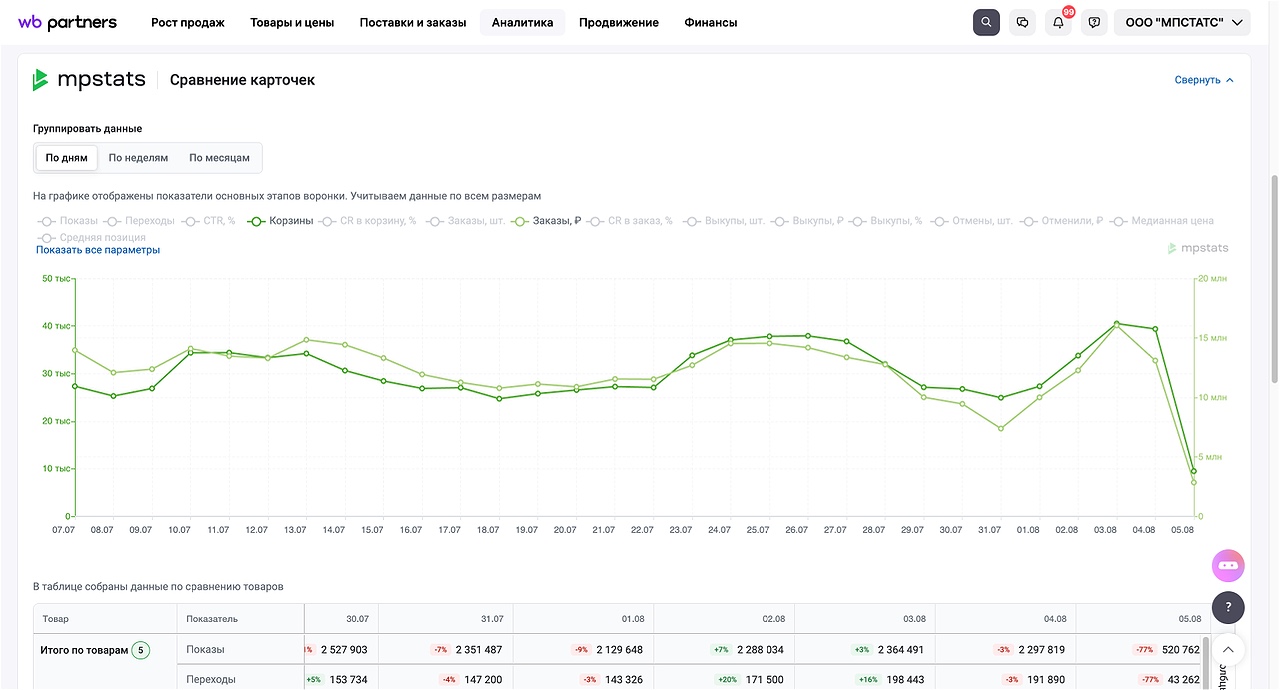Switch grouping to По месяцам

[x=218, y=158]
